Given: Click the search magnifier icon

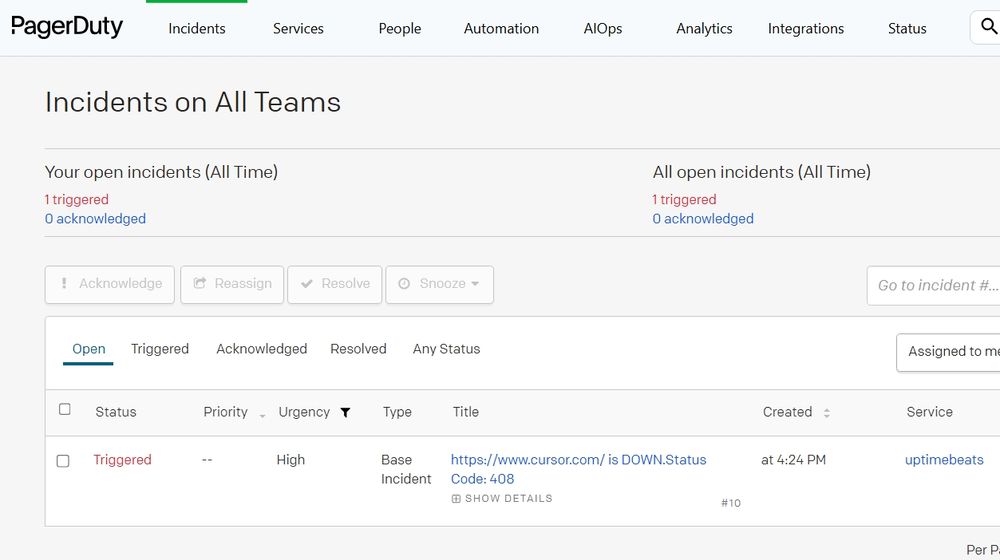Looking at the screenshot, I should [x=989, y=27].
